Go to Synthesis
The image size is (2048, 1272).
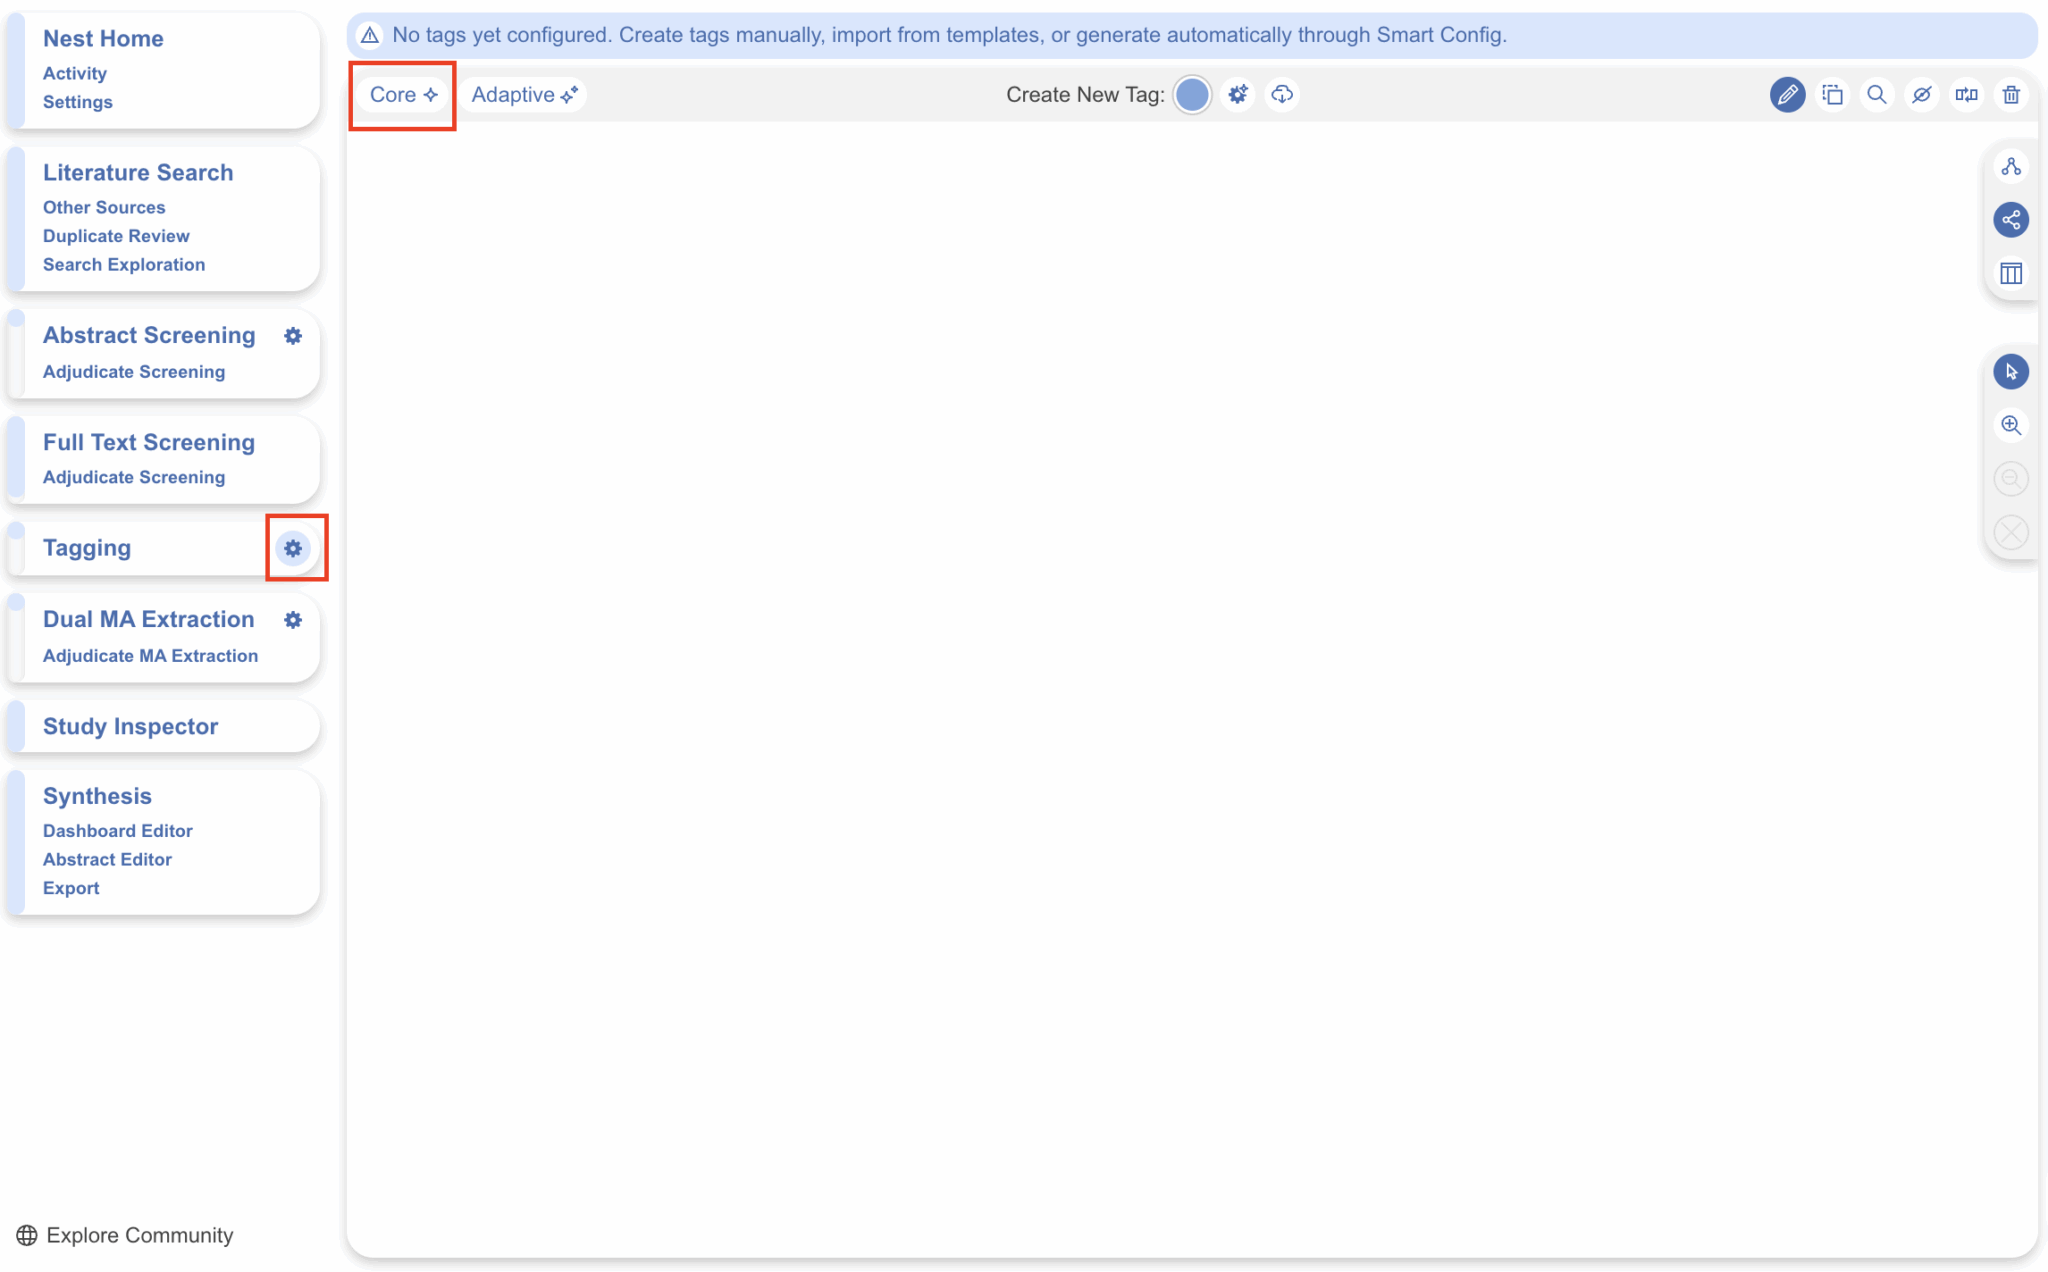[97, 796]
